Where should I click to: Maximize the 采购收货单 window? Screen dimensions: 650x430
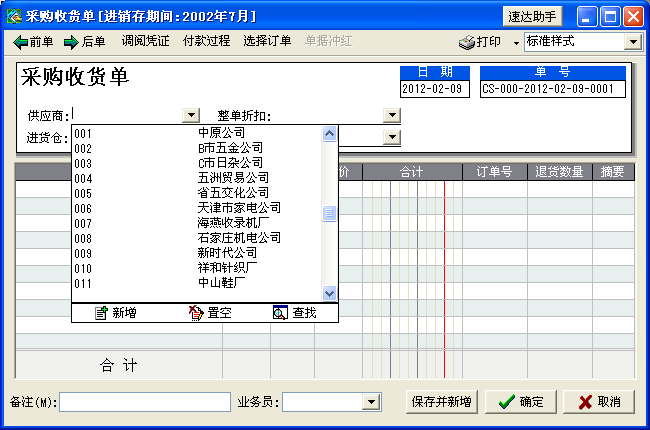click(610, 17)
